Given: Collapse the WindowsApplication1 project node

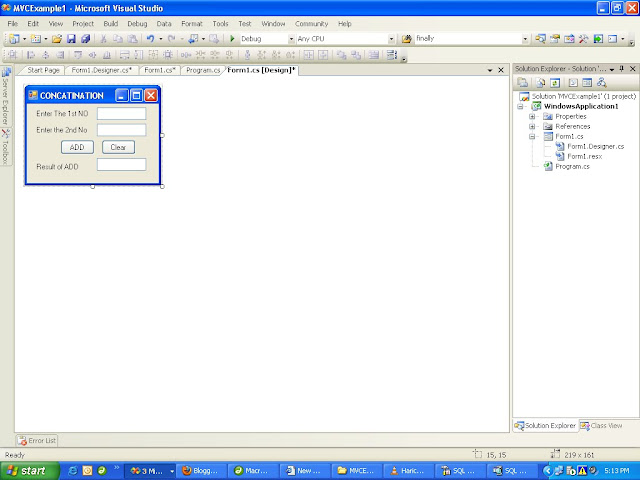Looking at the screenshot, I should point(520,107).
